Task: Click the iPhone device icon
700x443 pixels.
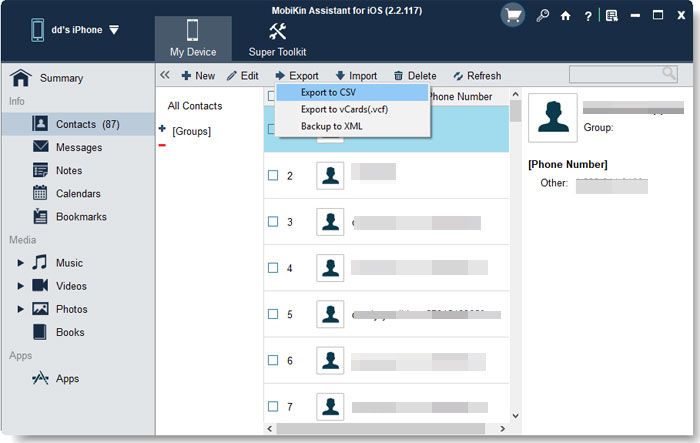Action: pos(38,30)
